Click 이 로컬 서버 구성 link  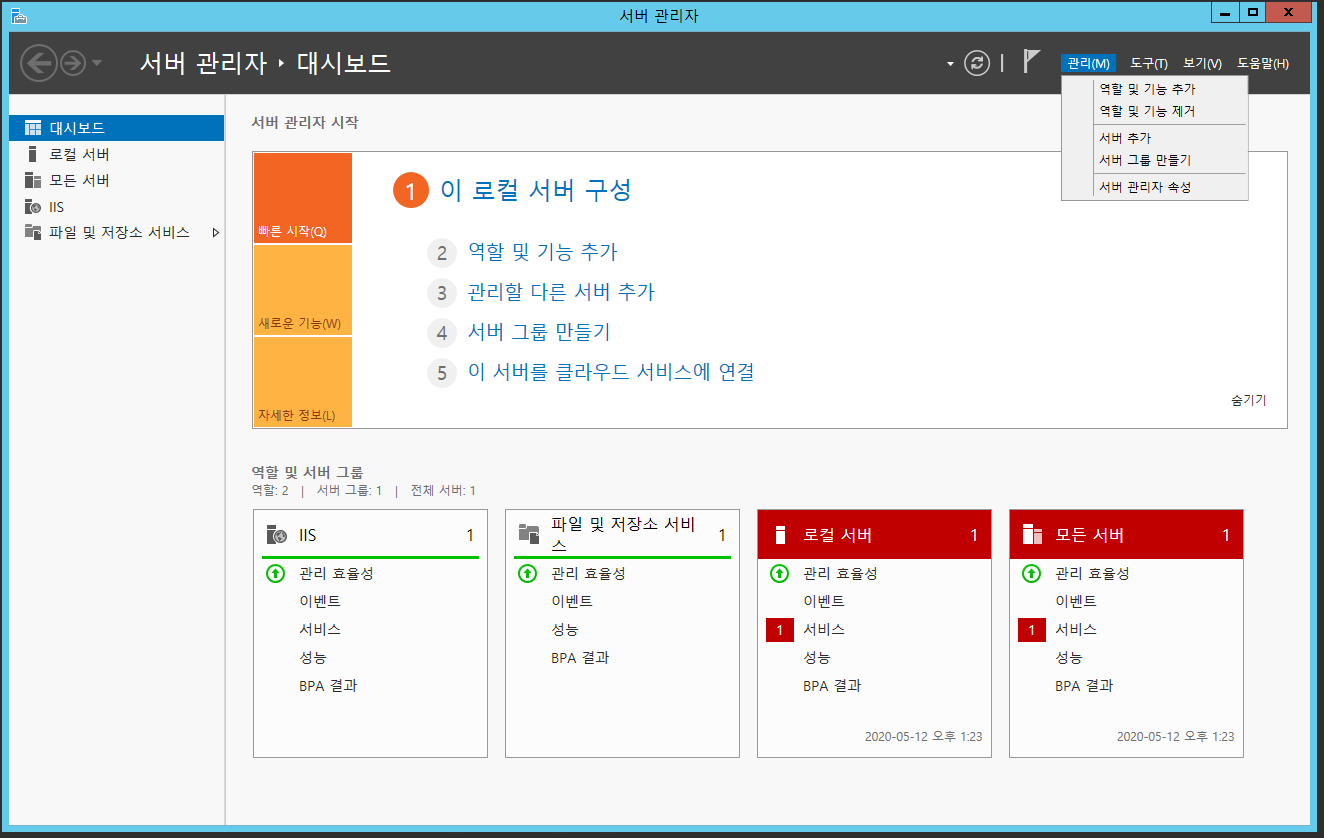536,190
